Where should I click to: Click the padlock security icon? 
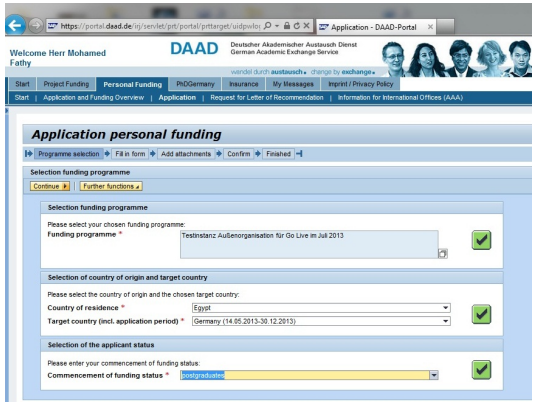287,26
